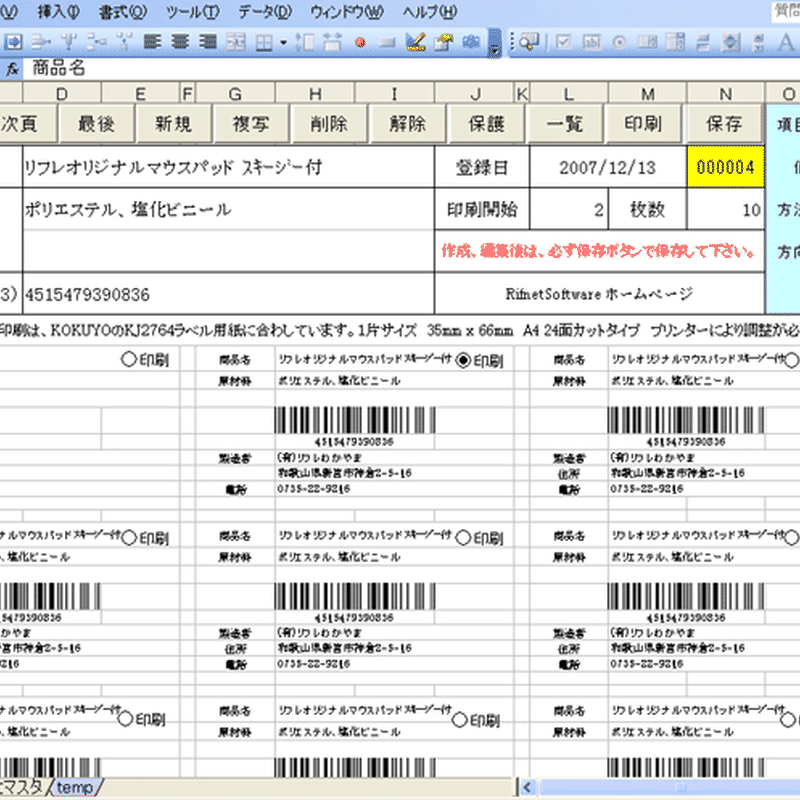800x800 pixels.
Task: Open the RifnetSoftware ホームページ link
Action: click(x=599, y=294)
